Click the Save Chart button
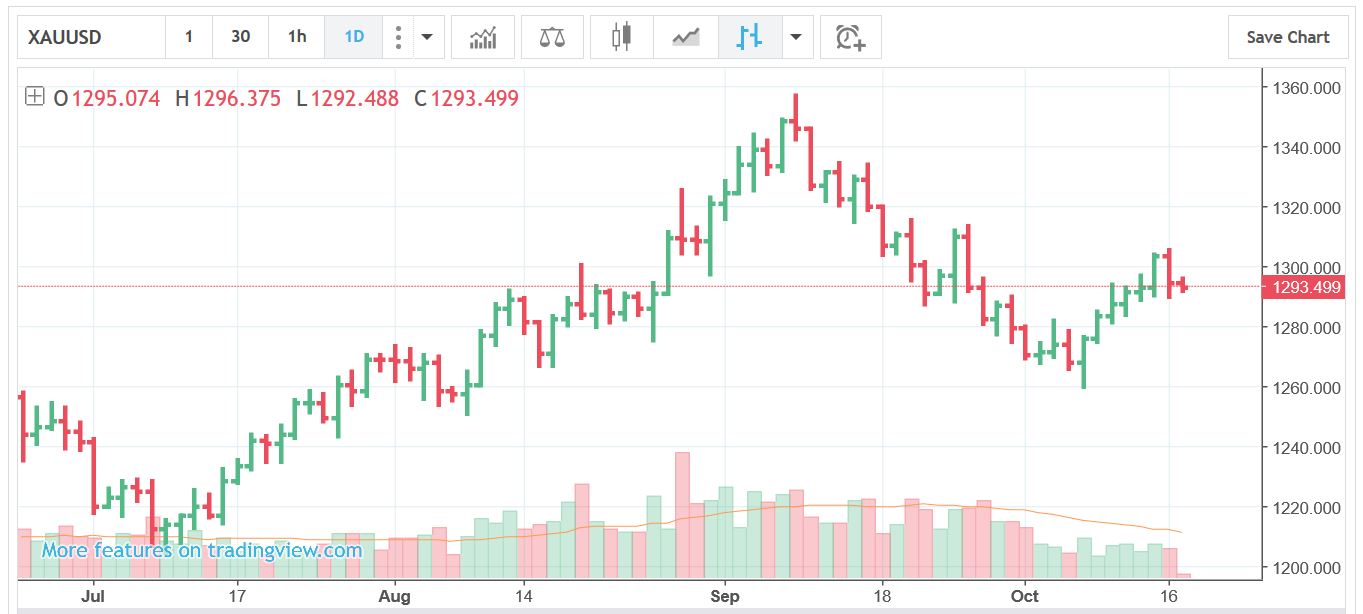Screen dimensions: 1363x614 [x=1287, y=38]
